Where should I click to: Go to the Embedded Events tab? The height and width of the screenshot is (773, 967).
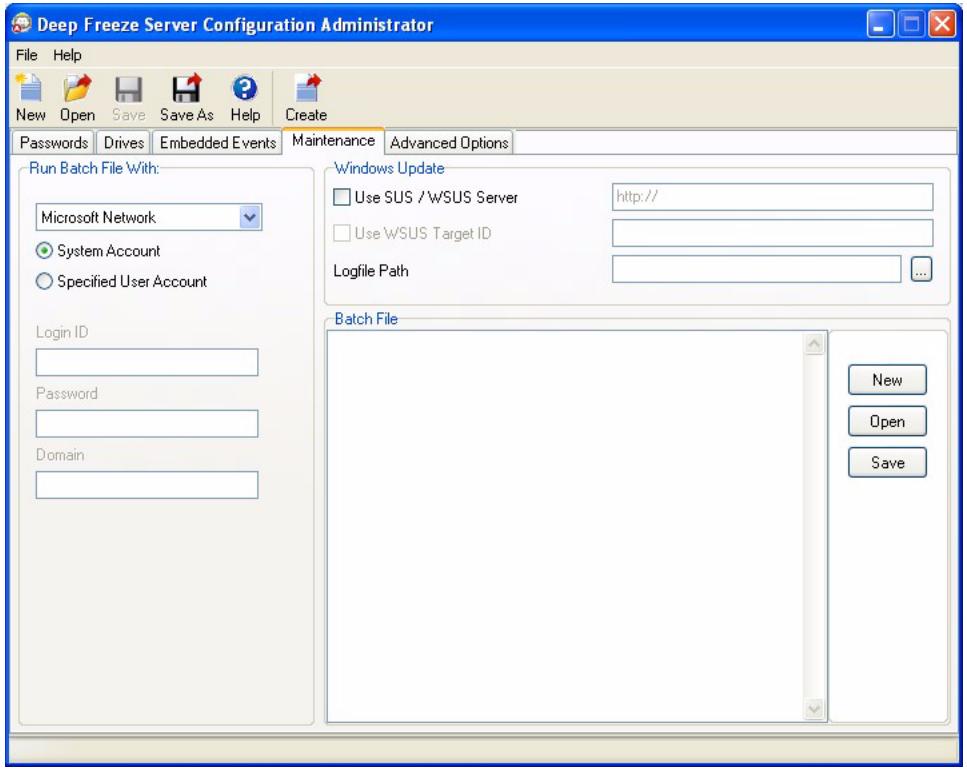(218, 143)
